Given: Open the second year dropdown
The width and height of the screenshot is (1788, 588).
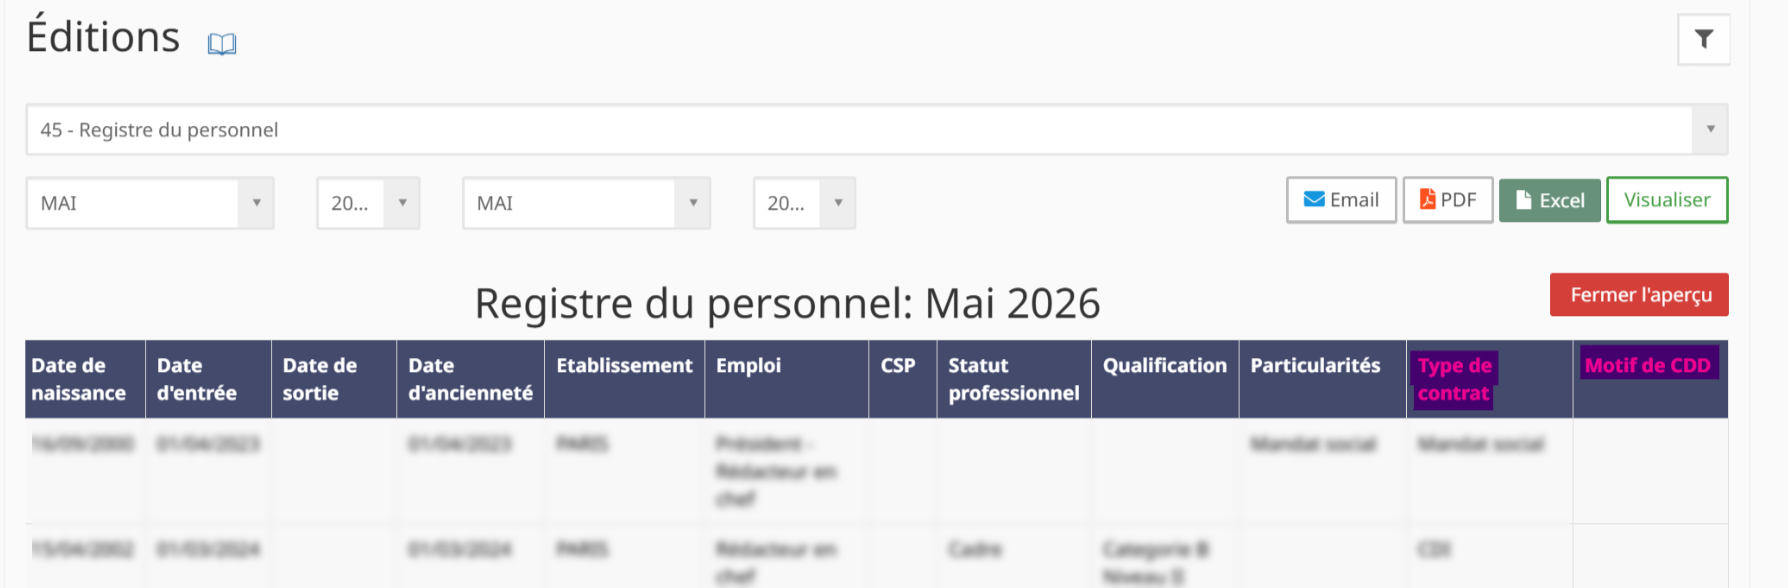Looking at the screenshot, I should 804,203.
